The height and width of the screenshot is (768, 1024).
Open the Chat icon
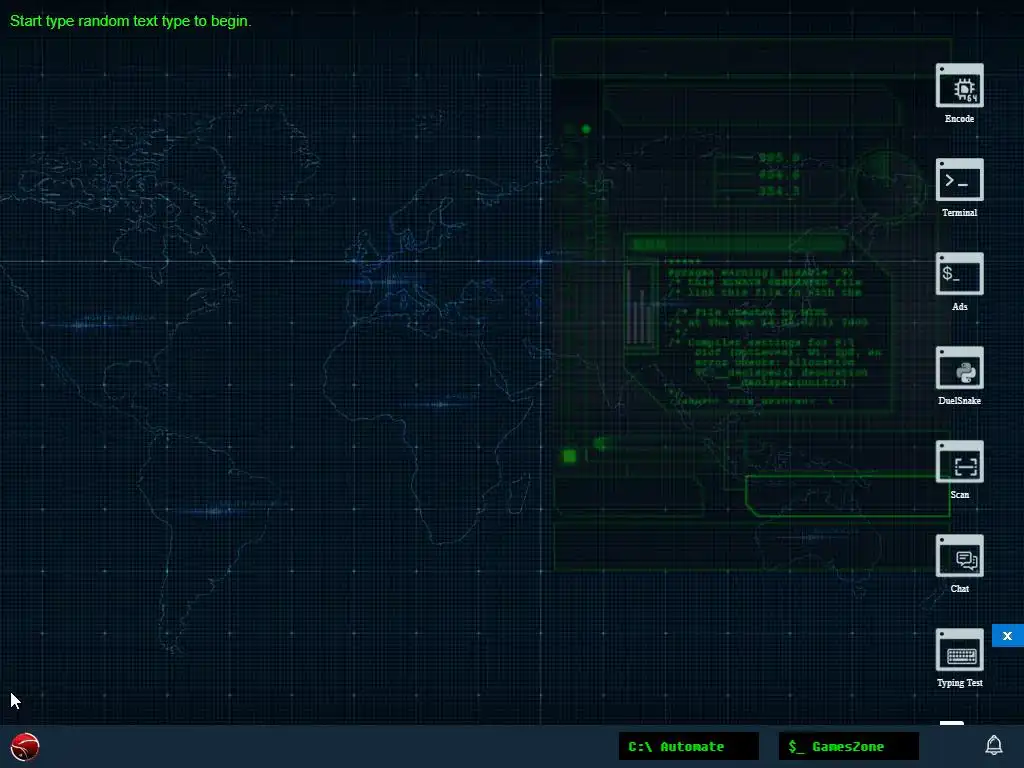point(959,556)
